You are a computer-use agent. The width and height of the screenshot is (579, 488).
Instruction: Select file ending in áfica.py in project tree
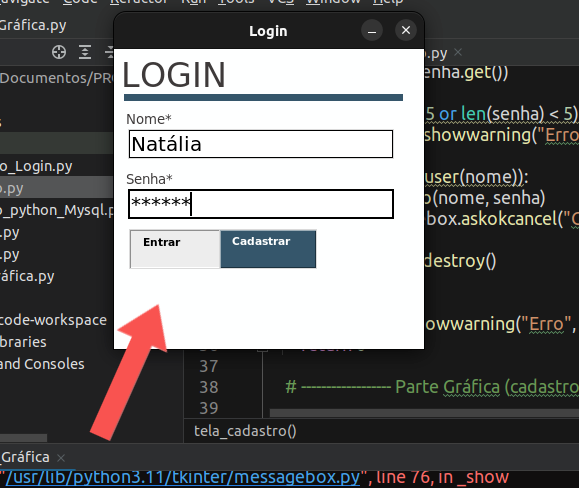27,276
